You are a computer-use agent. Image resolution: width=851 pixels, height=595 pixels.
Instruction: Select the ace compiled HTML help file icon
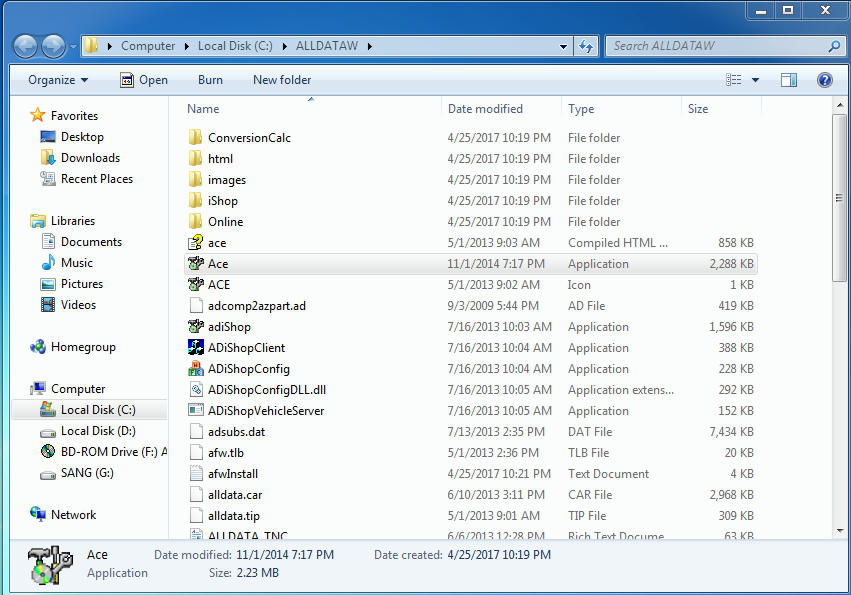click(x=195, y=243)
